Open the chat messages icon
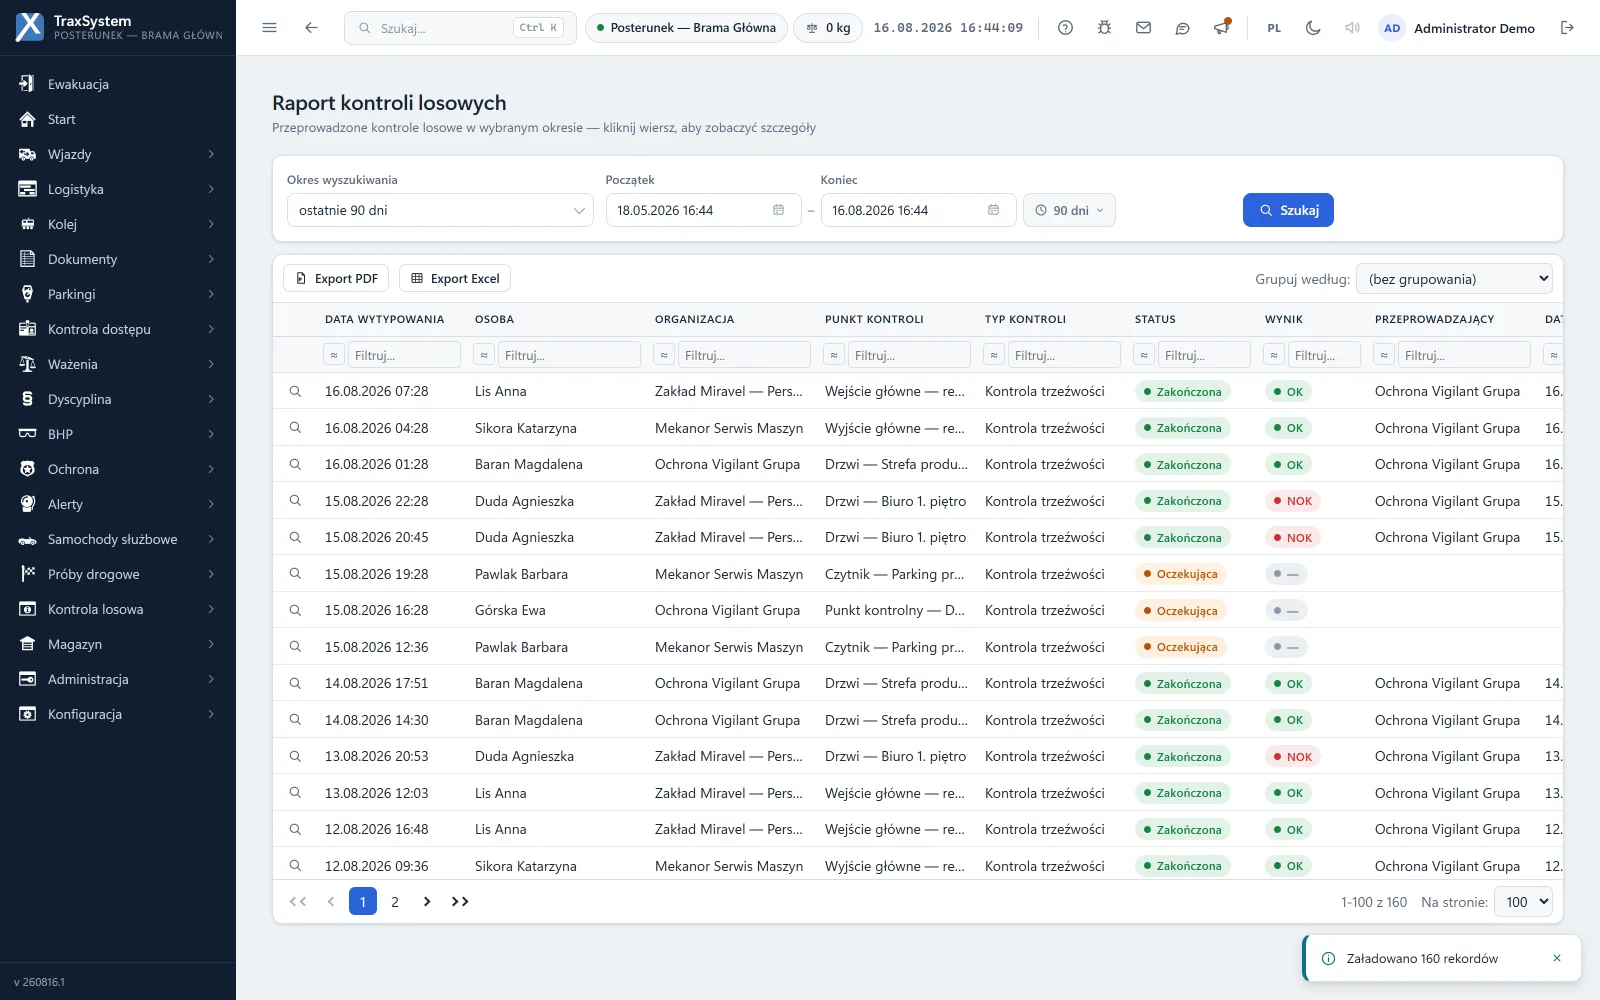The image size is (1600, 1000). click(x=1182, y=28)
